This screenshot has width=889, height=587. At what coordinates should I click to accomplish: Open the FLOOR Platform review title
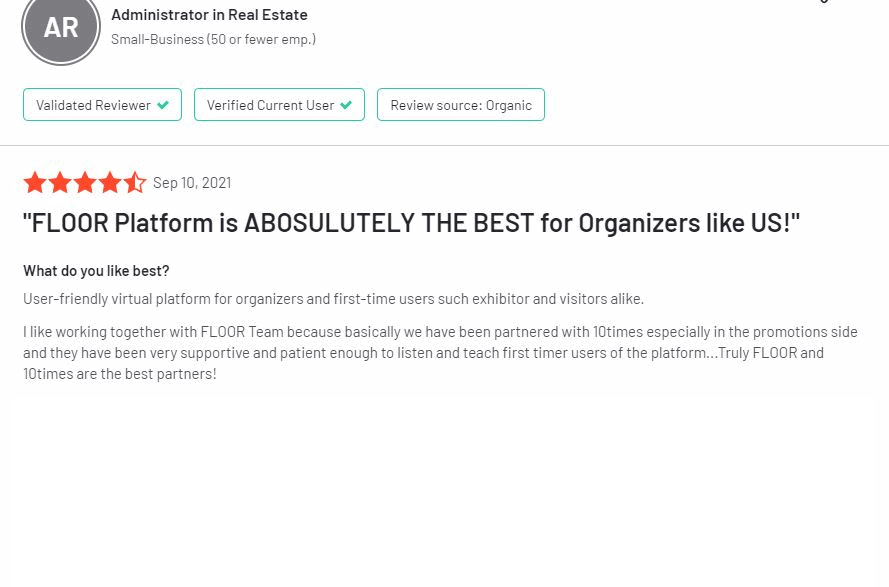click(411, 222)
